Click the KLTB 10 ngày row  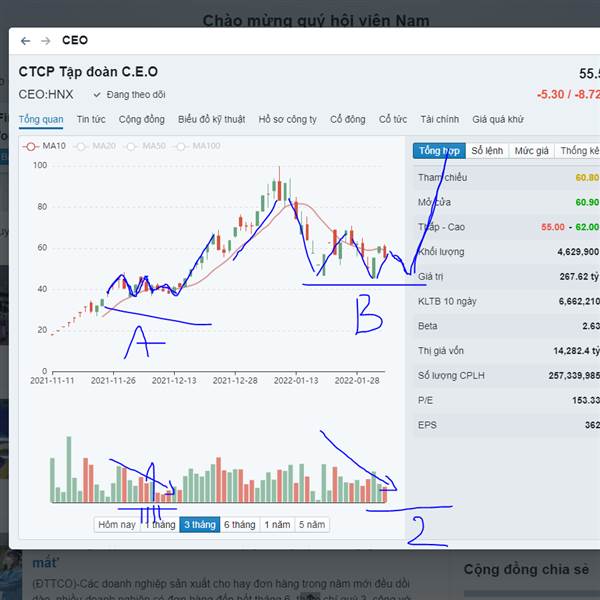[507, 301]
